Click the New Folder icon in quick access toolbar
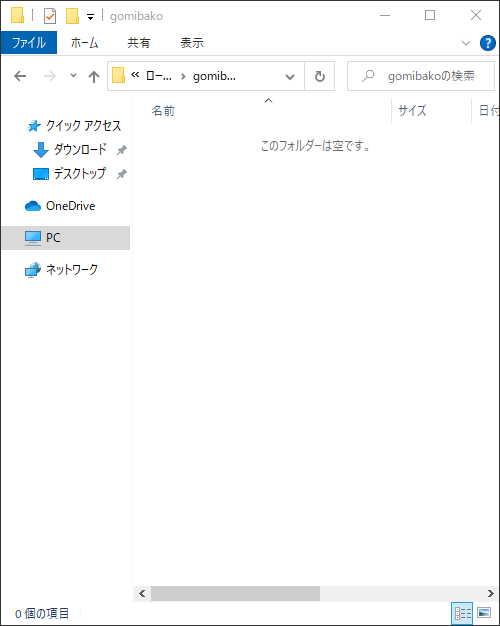 [x=72, y=16]
